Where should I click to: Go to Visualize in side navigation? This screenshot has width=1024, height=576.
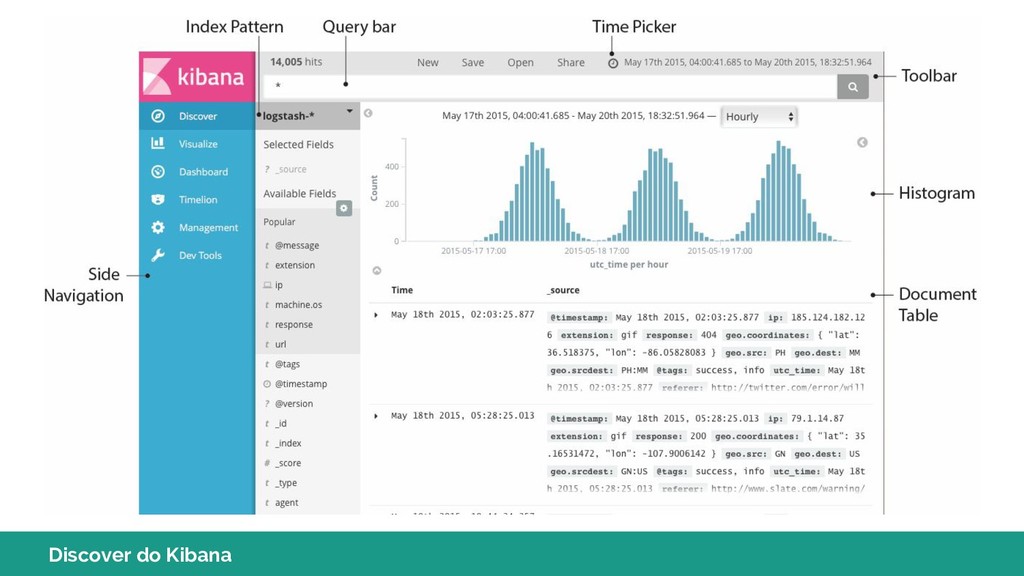pos(197,144)
